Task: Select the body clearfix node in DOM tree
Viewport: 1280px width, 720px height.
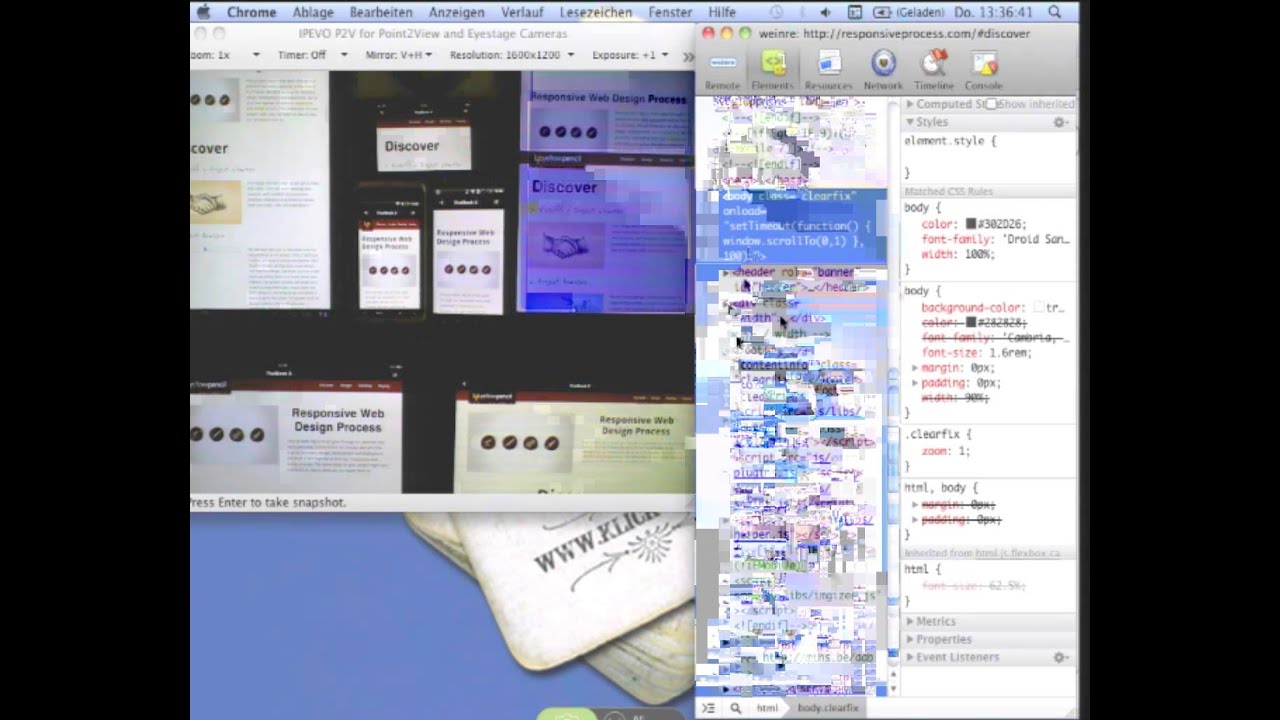Action: pos(790,226)
